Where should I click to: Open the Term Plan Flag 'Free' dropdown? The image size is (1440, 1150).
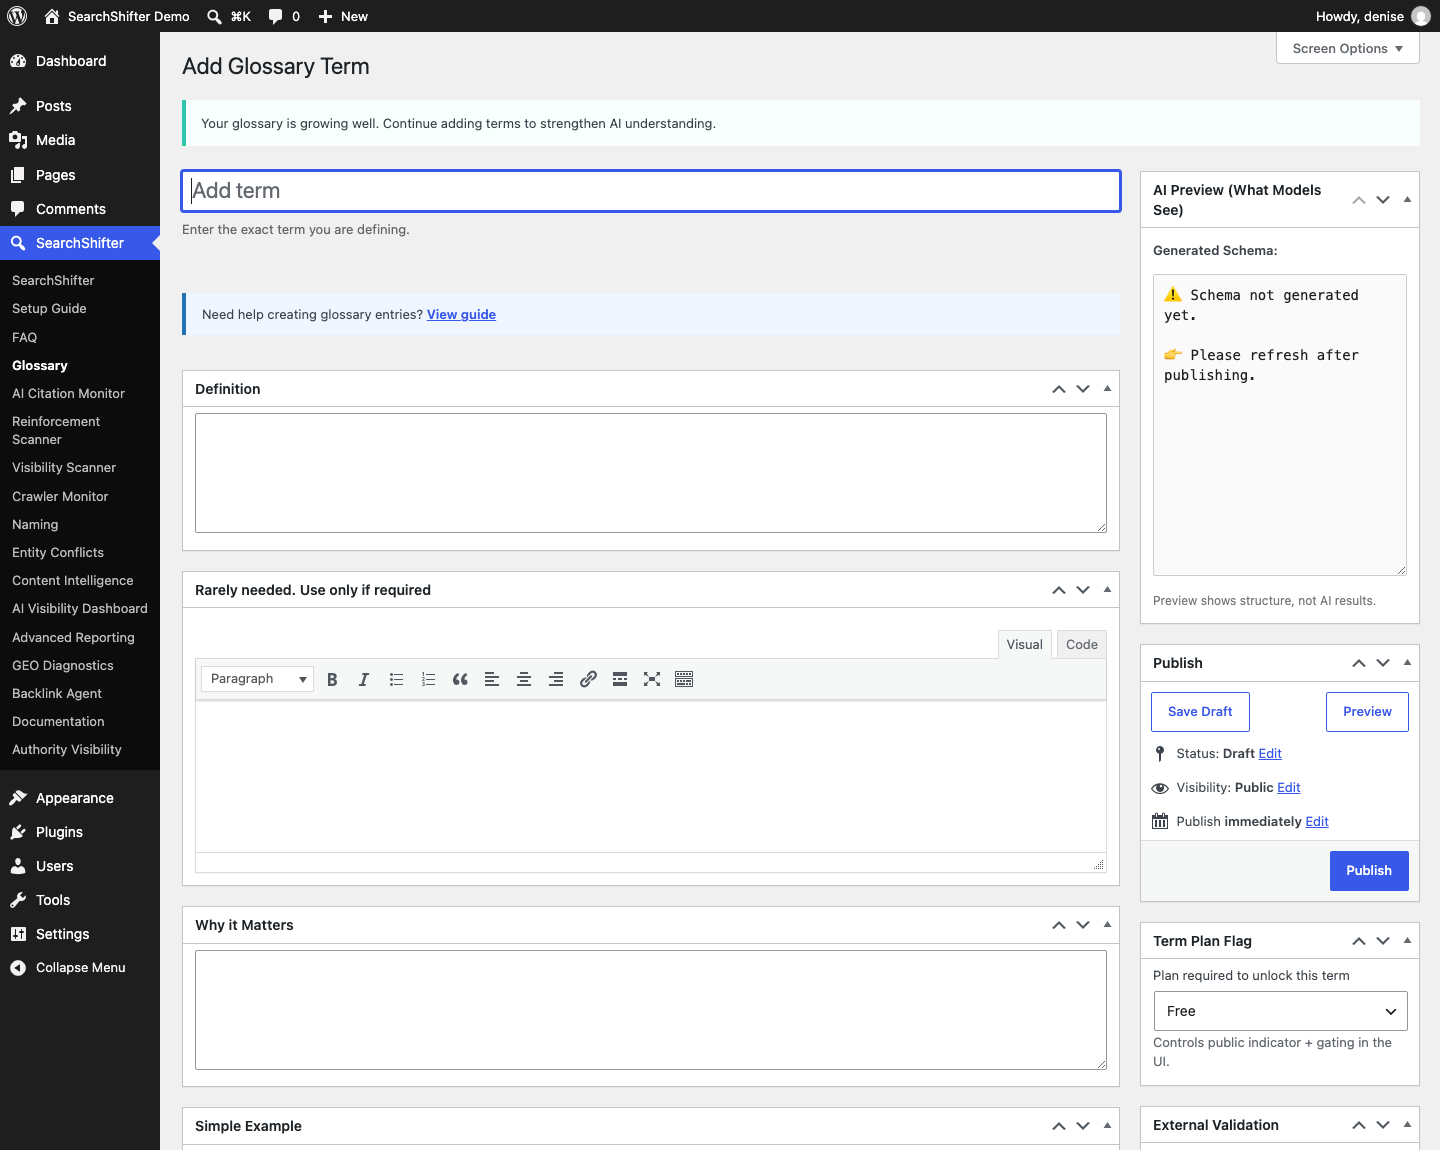coord(1280,1011)
